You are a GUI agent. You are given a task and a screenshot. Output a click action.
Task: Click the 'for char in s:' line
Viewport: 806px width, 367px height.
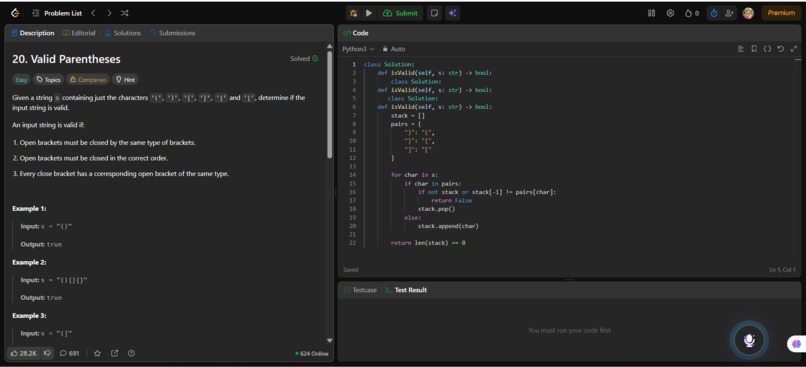tap(414, 175)
